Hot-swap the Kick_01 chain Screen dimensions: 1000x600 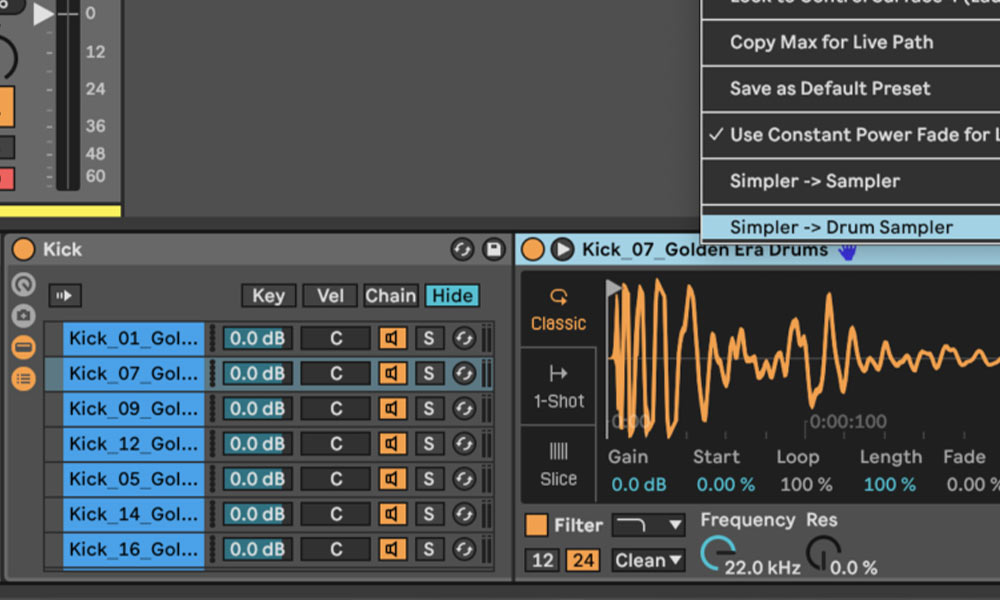(464, 339)
